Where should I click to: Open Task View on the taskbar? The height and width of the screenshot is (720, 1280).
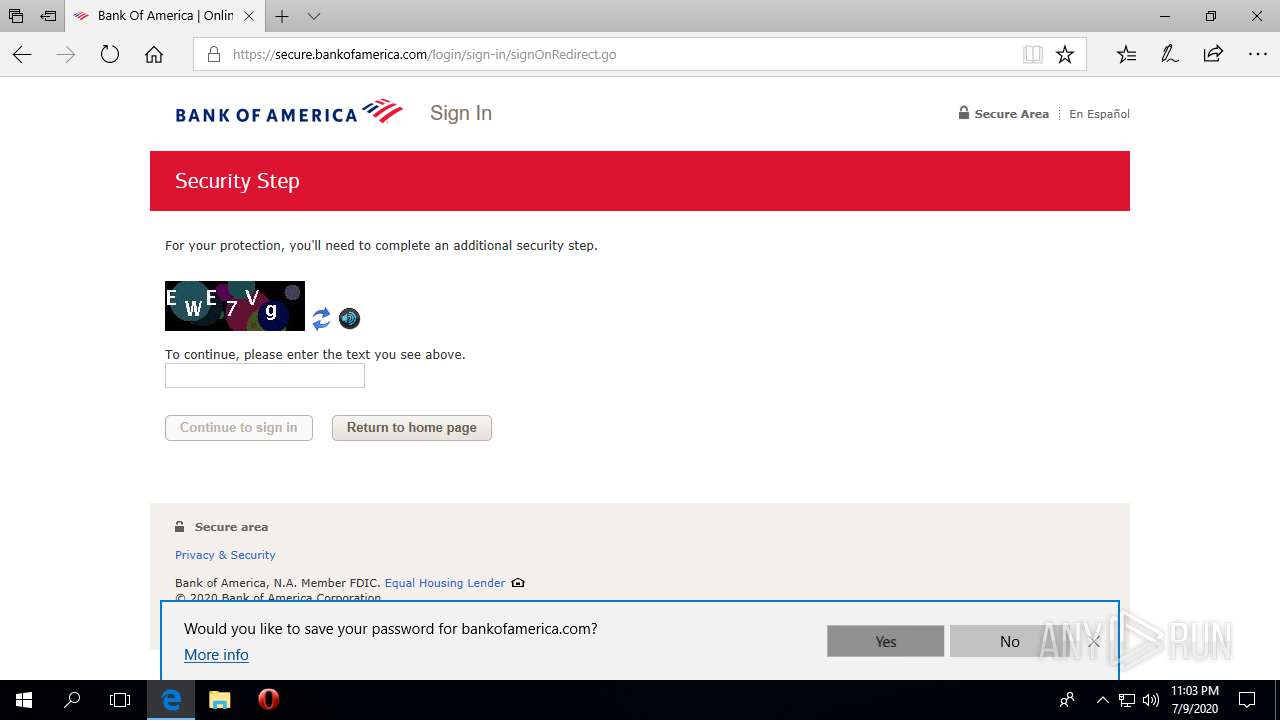pos(120,700)
